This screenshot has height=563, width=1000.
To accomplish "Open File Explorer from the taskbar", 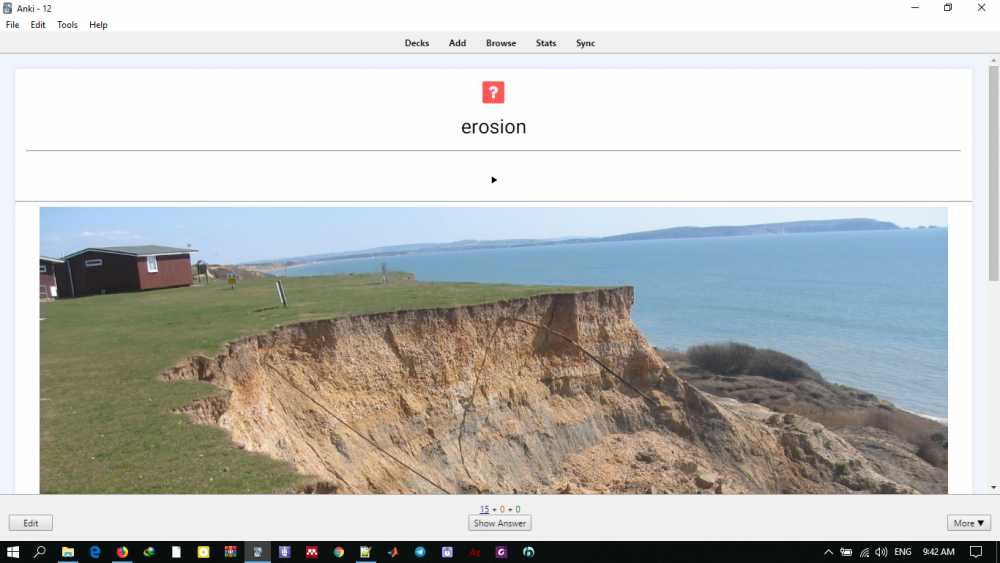I will 68,552.
